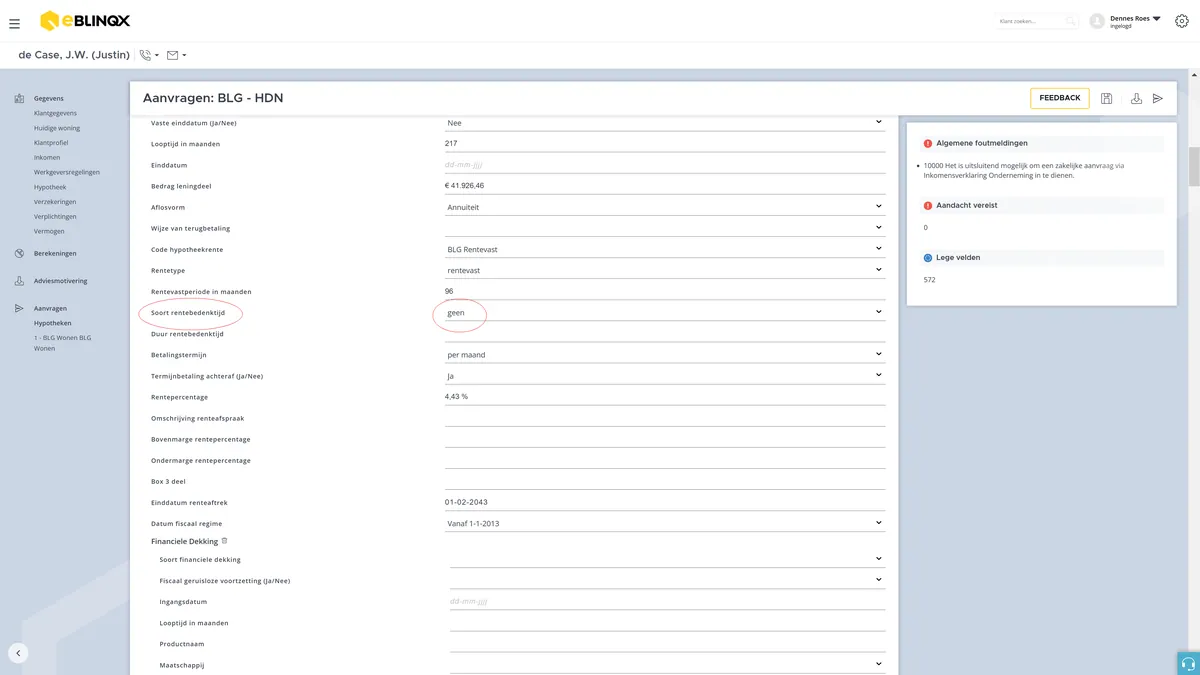Open the Soort rentebedenktijd dropdown
Viewport: 1200px width, 675px height.
(665, 313)
